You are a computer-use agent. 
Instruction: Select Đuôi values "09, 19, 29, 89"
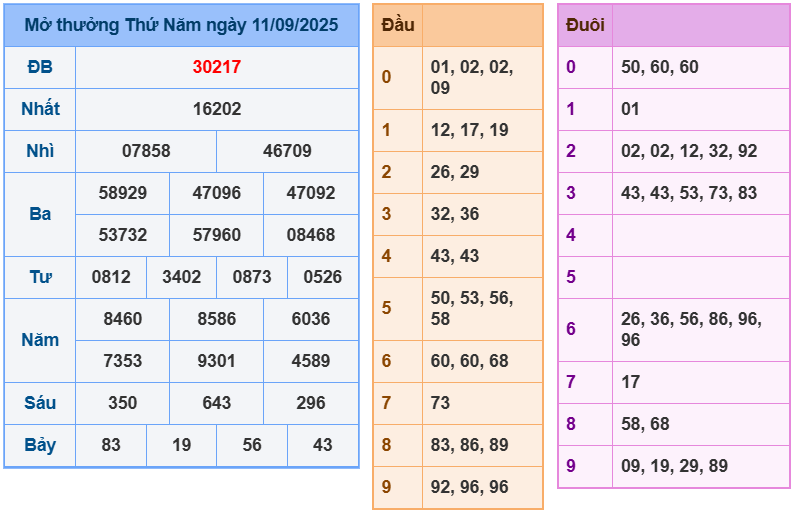(x=674, y=466)
